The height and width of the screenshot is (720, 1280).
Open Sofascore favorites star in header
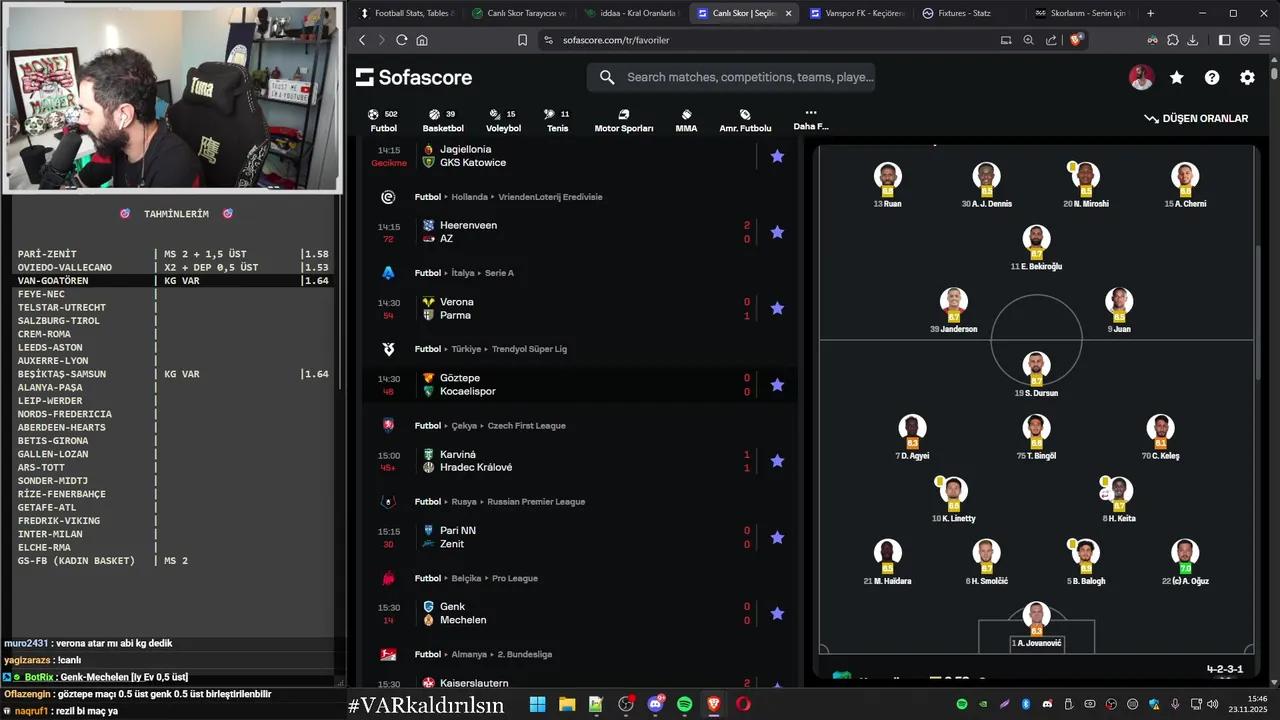pos(1177,77)
